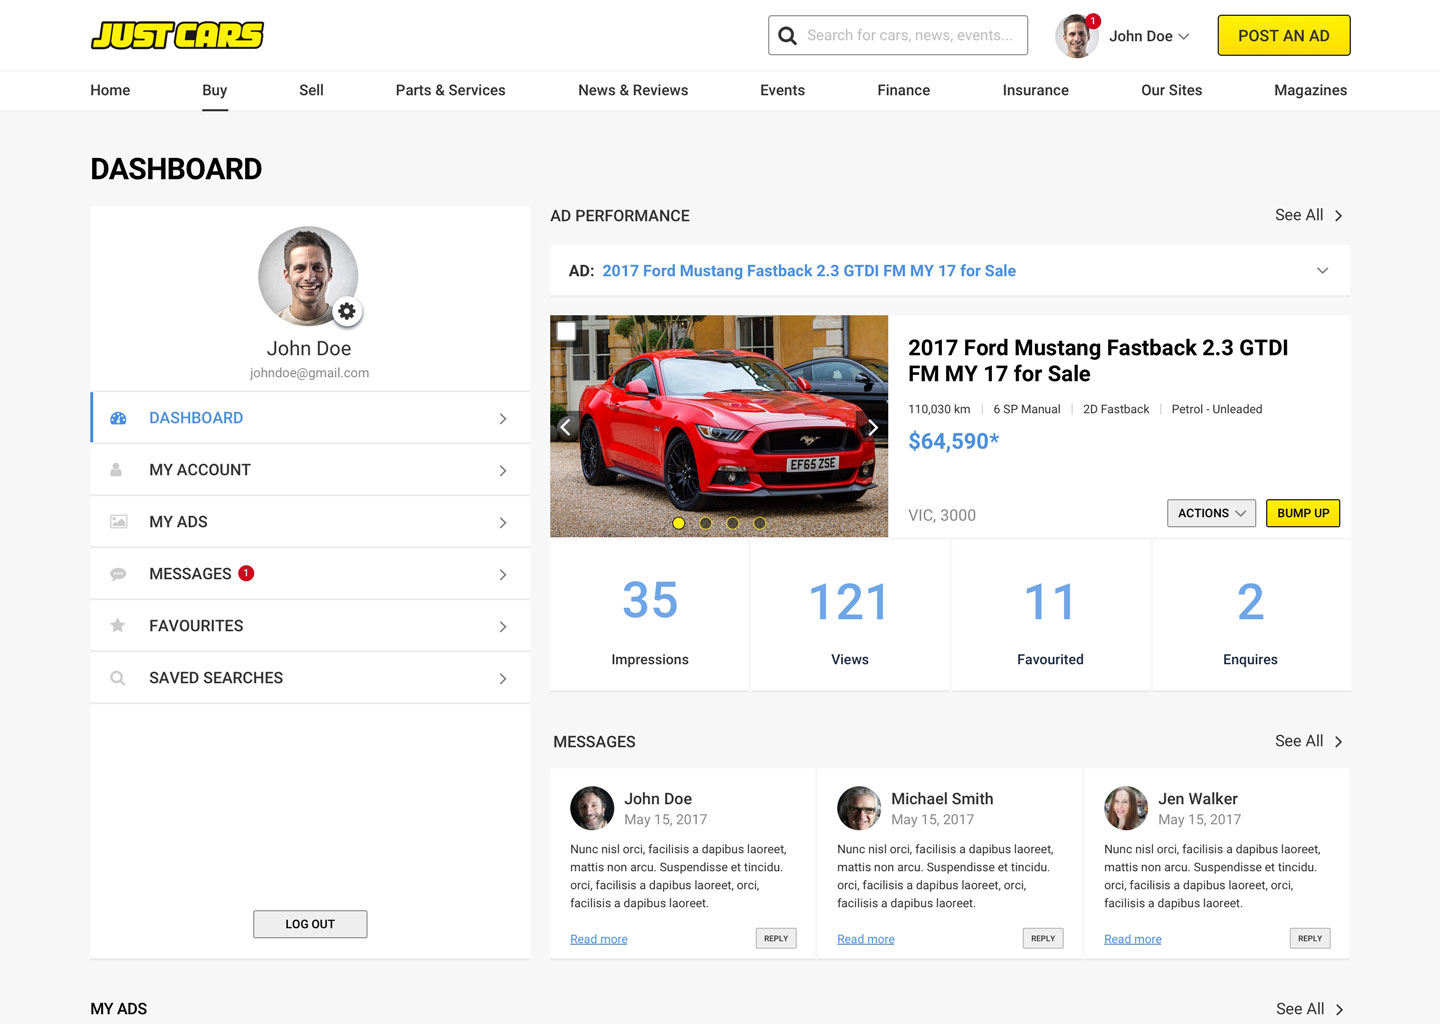Image resolution: width=1440 pixels, height=1024 pixels.
Task: Click the BUMP UP button
Action: click(1303, 513)
